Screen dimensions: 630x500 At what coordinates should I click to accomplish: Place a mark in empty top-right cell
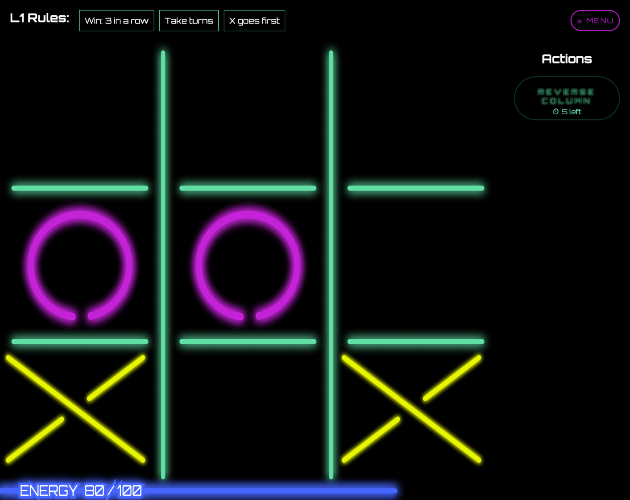click(416, 117)
